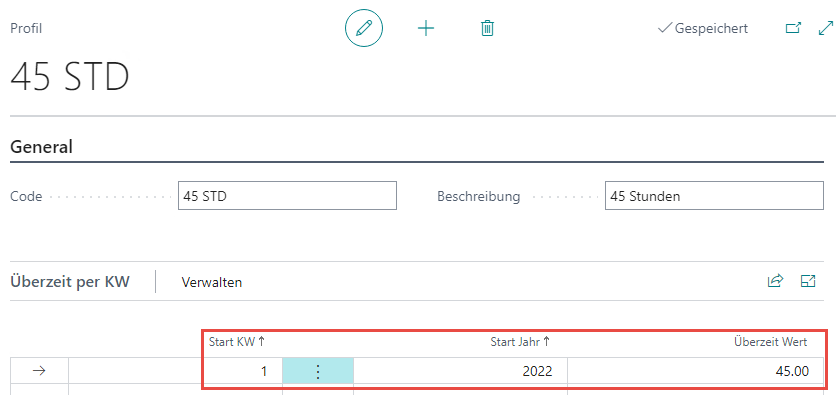Delete profile using trash icon
The width and height of the screenshot is (836, 395).
(x=487, y=28)
